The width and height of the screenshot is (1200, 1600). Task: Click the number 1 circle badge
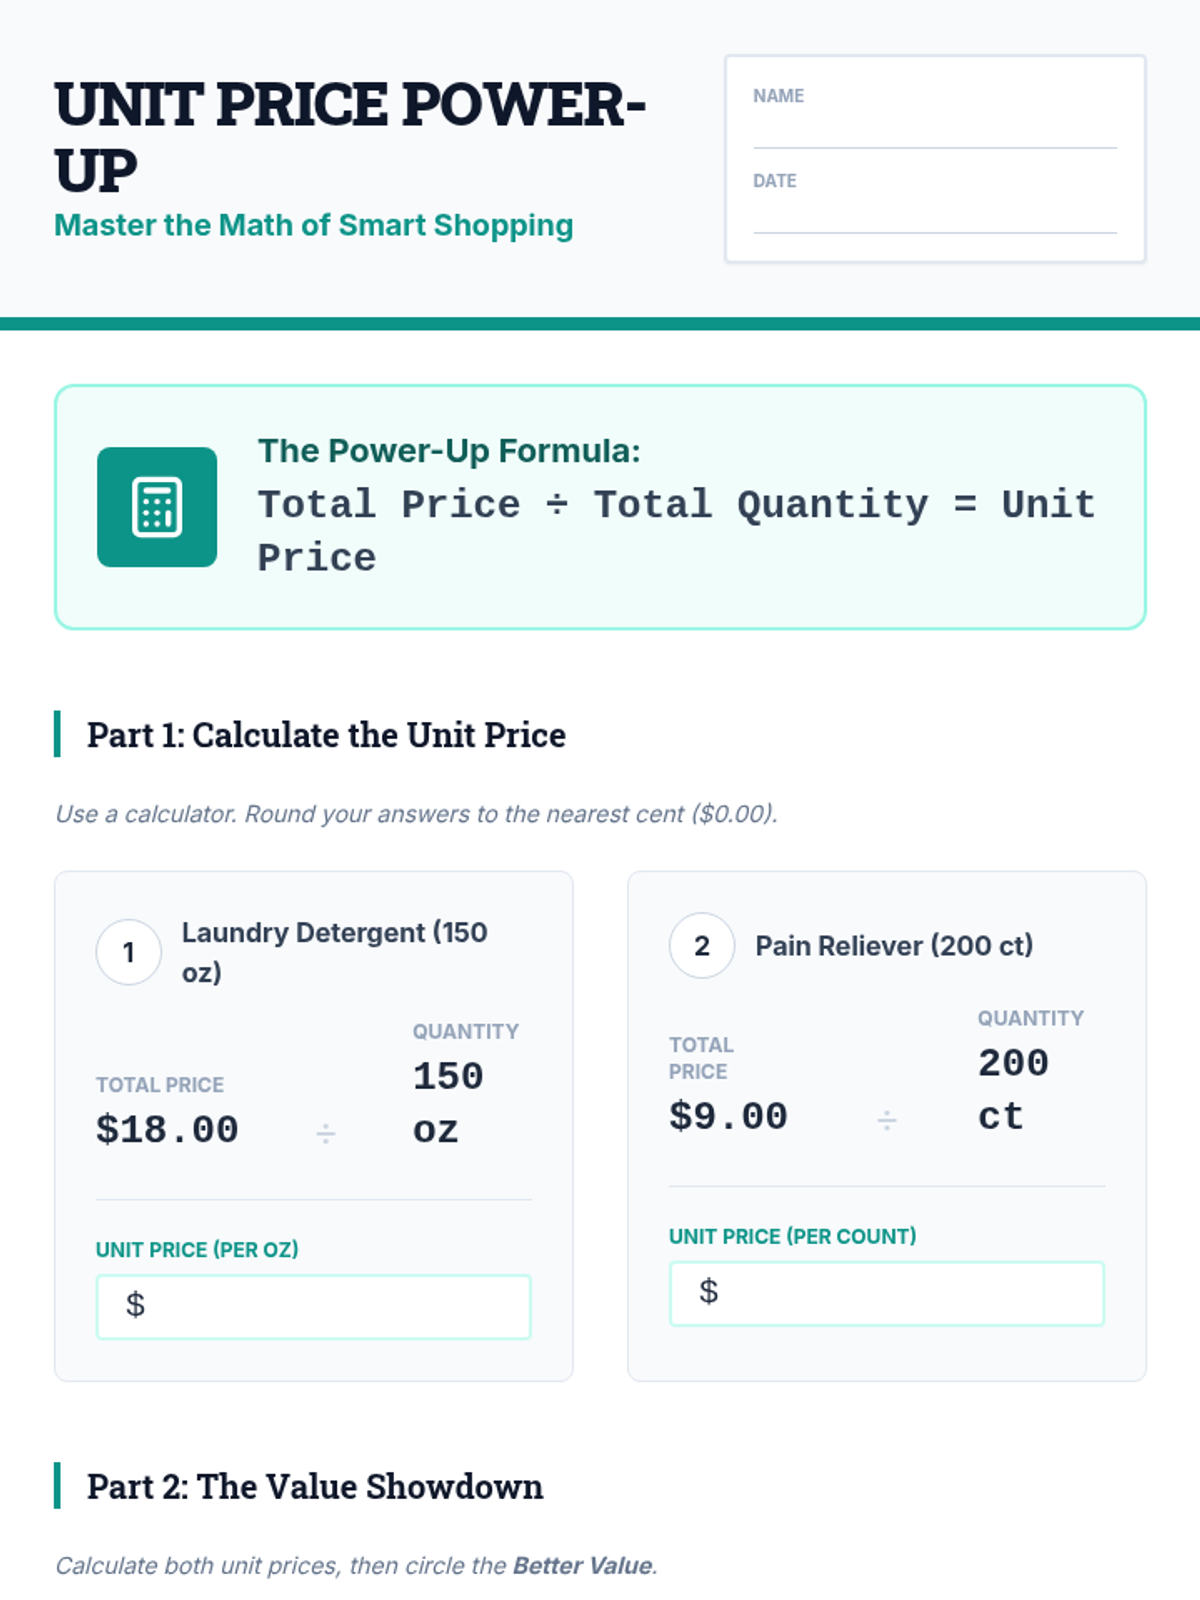[x=128, y=952]
